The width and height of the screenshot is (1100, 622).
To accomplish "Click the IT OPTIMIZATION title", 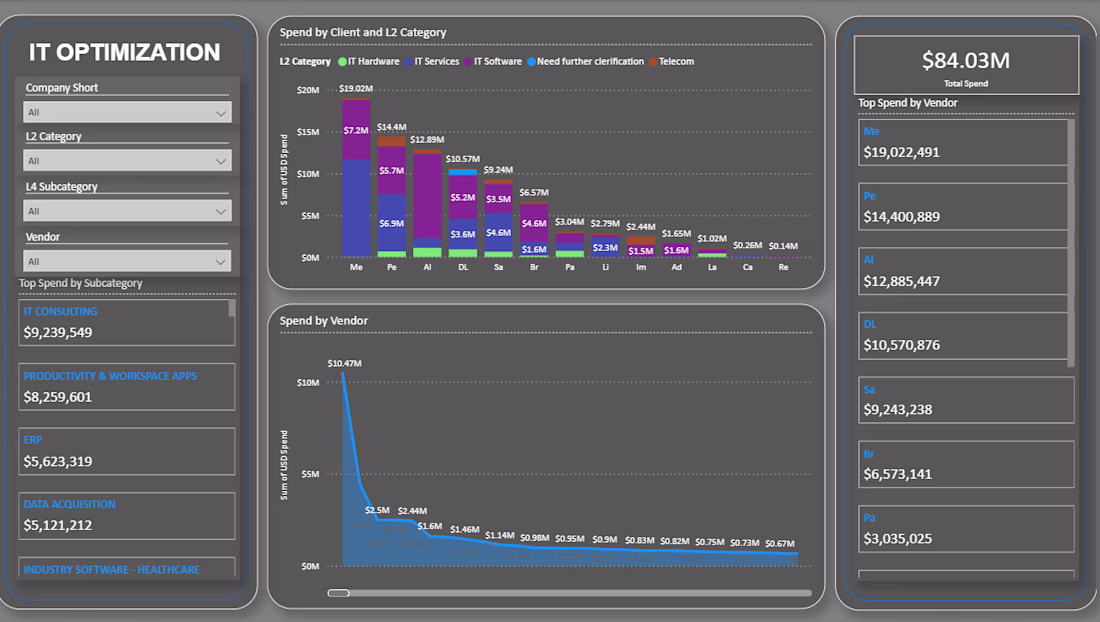I will (124, 52).
